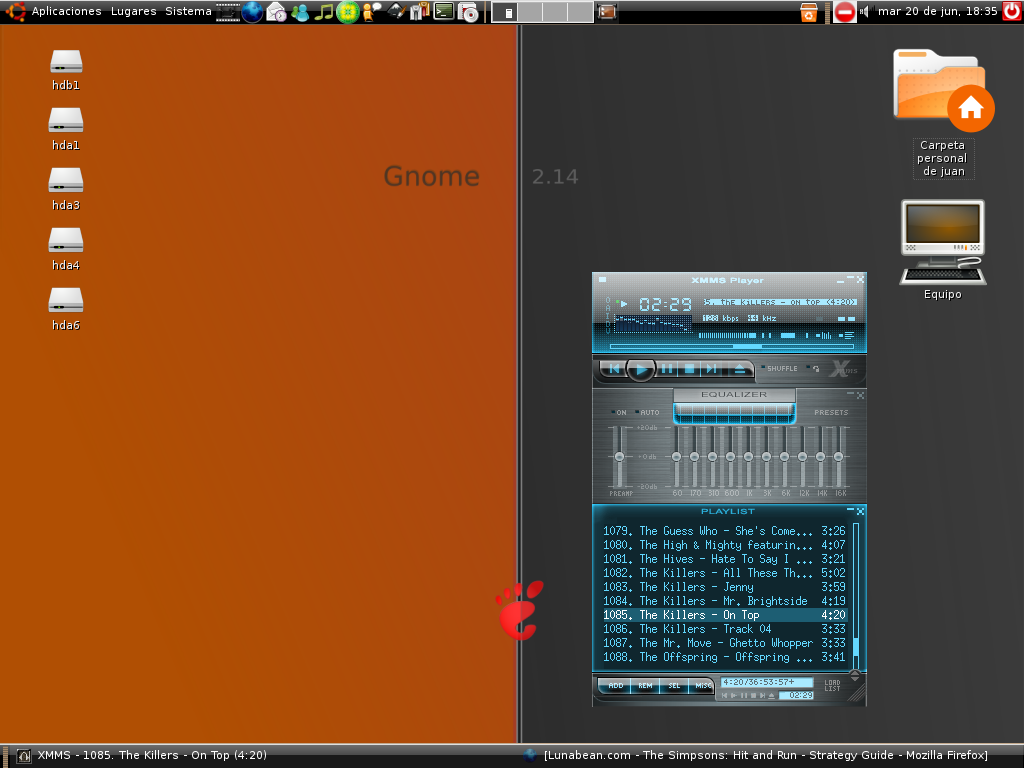Screen dimensions: 1024x768
Task: Open the playlist MISC menu
Action: click(x=702, y=686)
